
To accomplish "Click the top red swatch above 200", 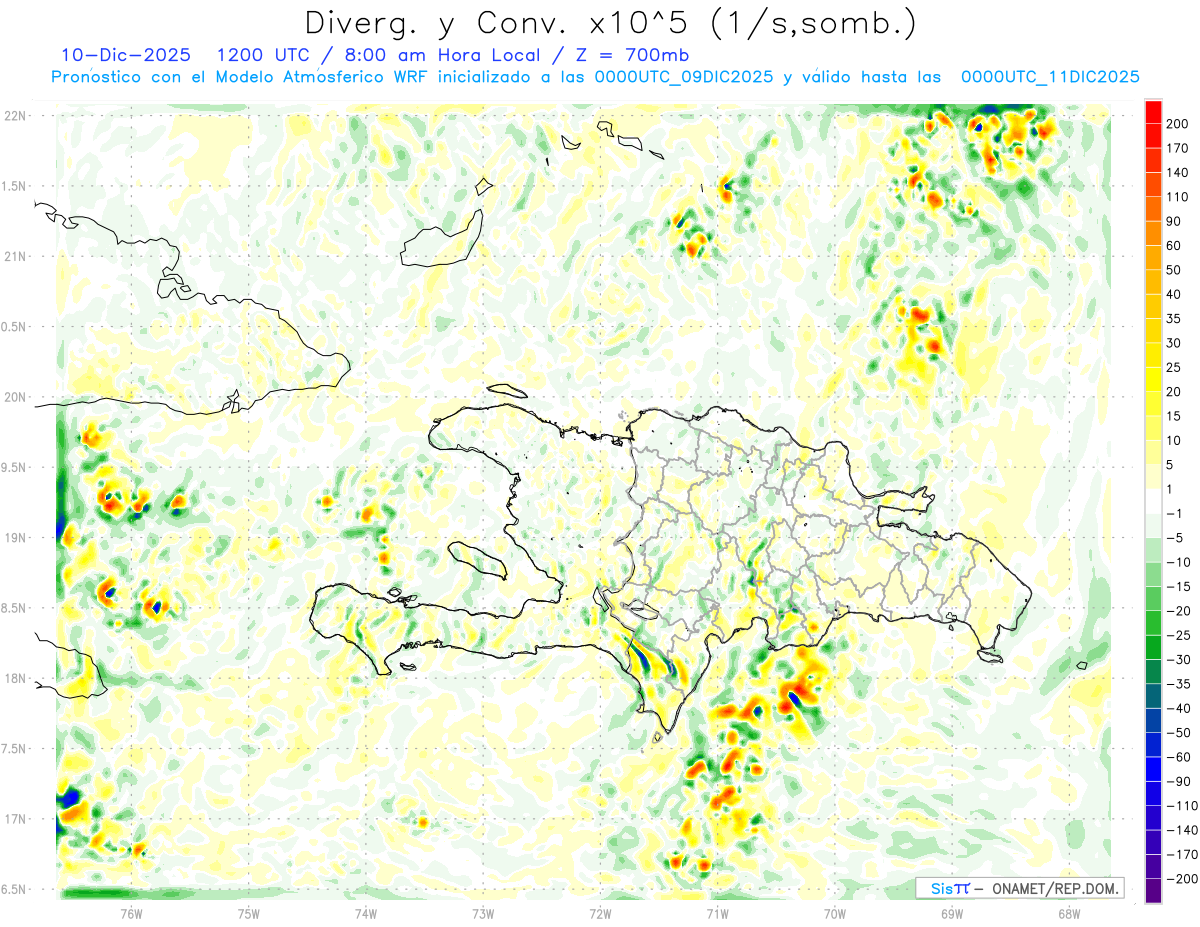I will [x=1153, y=111].
